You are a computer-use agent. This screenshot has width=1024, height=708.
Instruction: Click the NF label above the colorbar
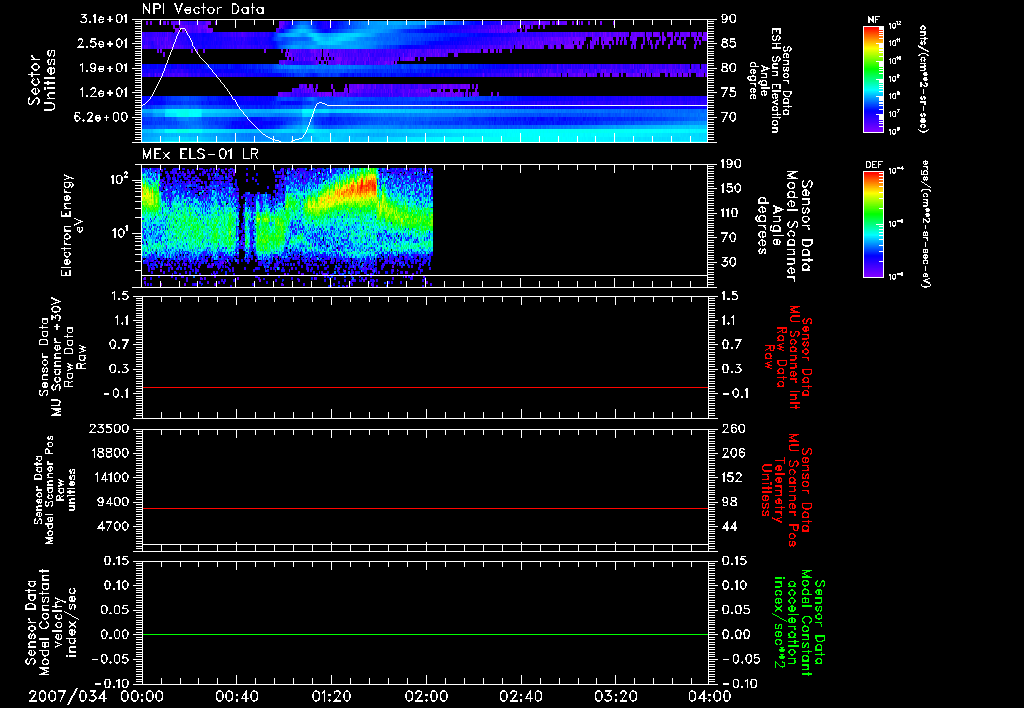click(x=873, y=20)
